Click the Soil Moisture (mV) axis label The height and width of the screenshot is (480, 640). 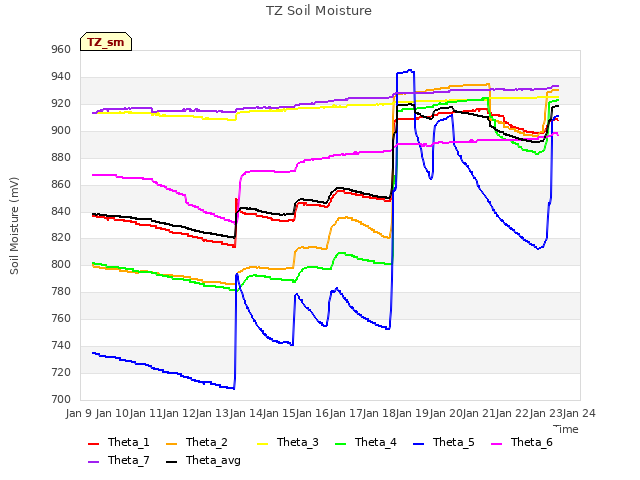(14, 226)
